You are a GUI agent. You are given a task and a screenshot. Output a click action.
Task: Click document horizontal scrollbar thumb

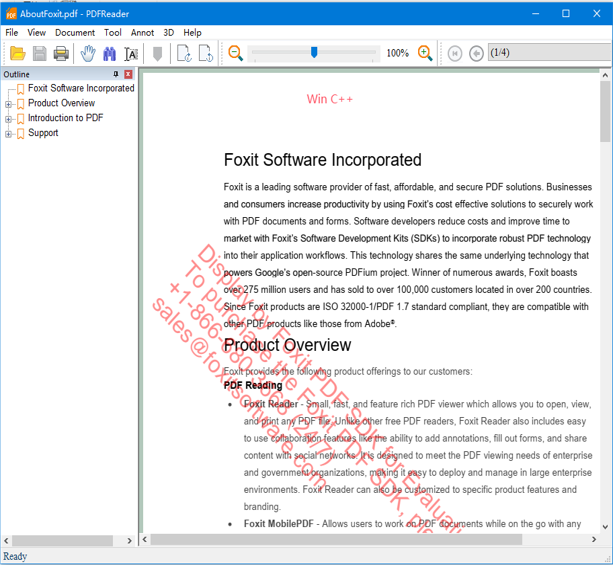336,540
